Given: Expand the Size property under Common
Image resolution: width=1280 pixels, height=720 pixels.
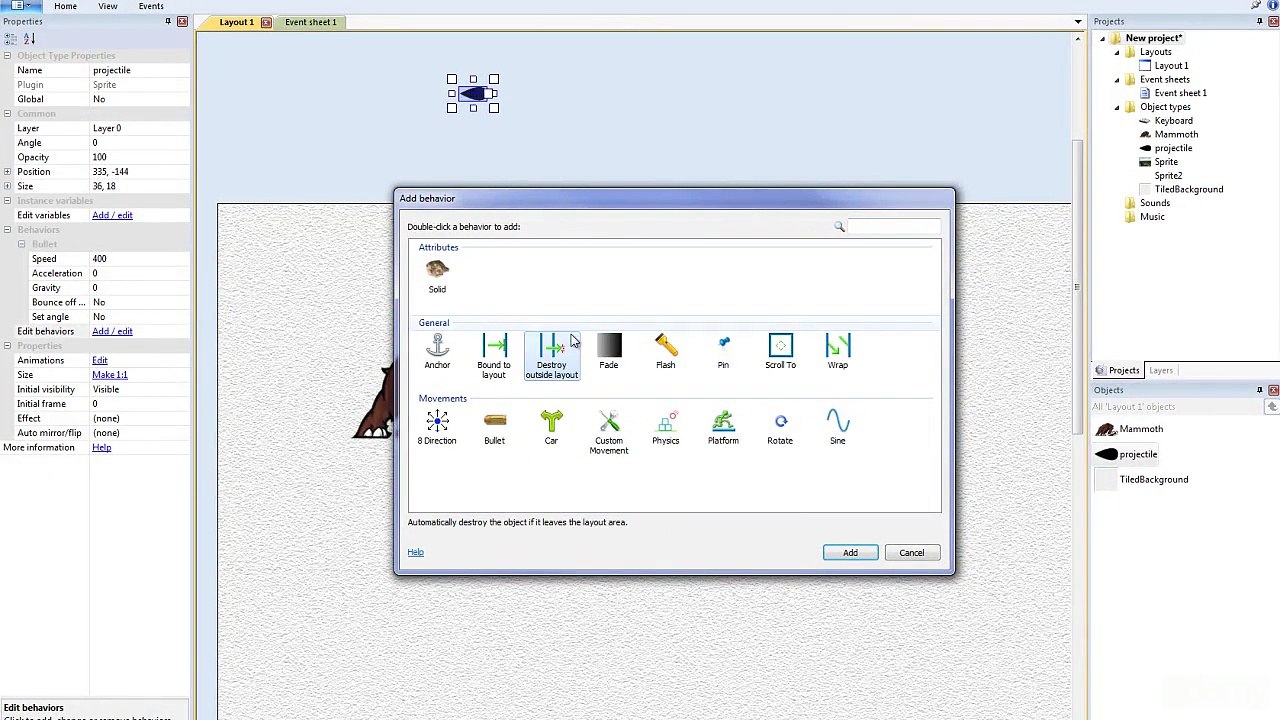Looking at the screenshot, I should click(x=7, y=187).
